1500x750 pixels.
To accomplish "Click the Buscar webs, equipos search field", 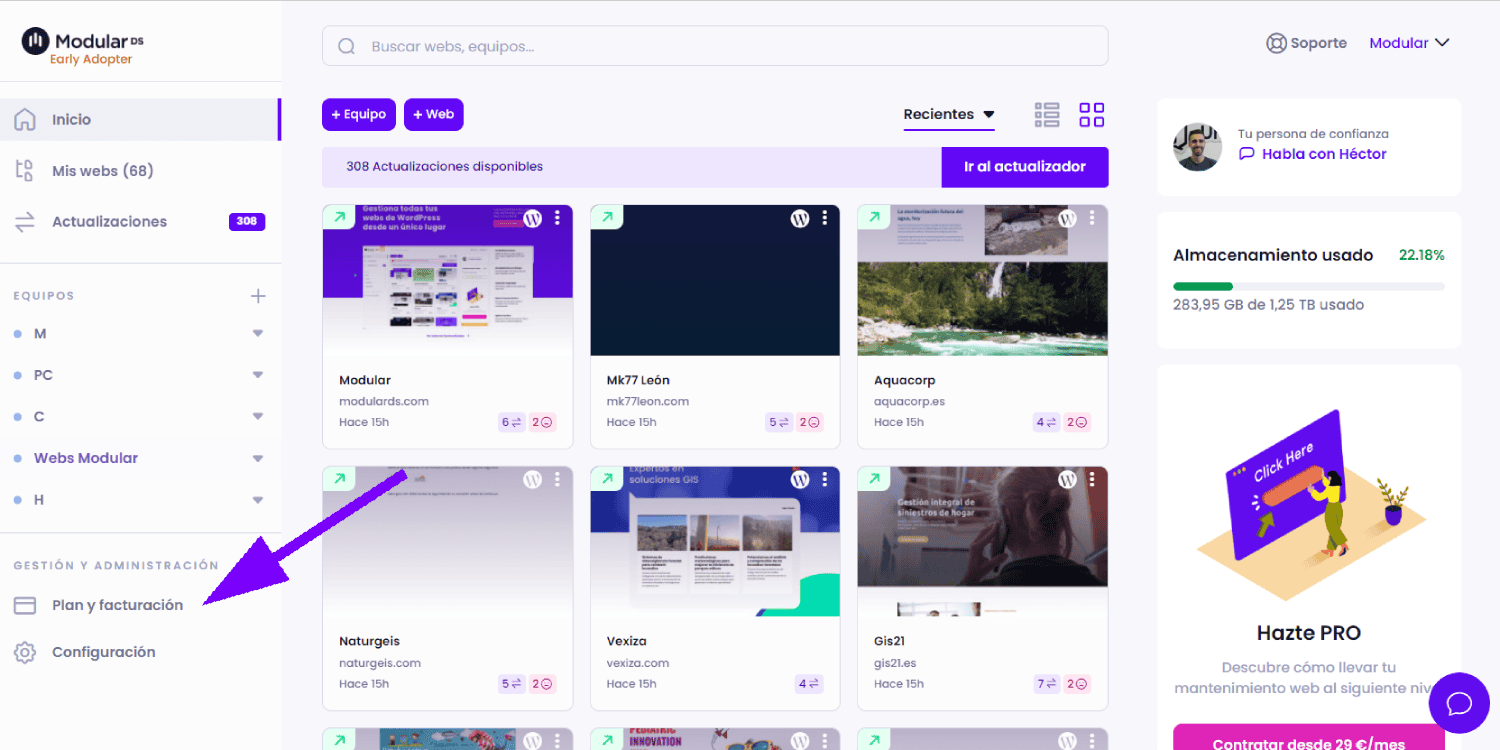I will [715, 46].
